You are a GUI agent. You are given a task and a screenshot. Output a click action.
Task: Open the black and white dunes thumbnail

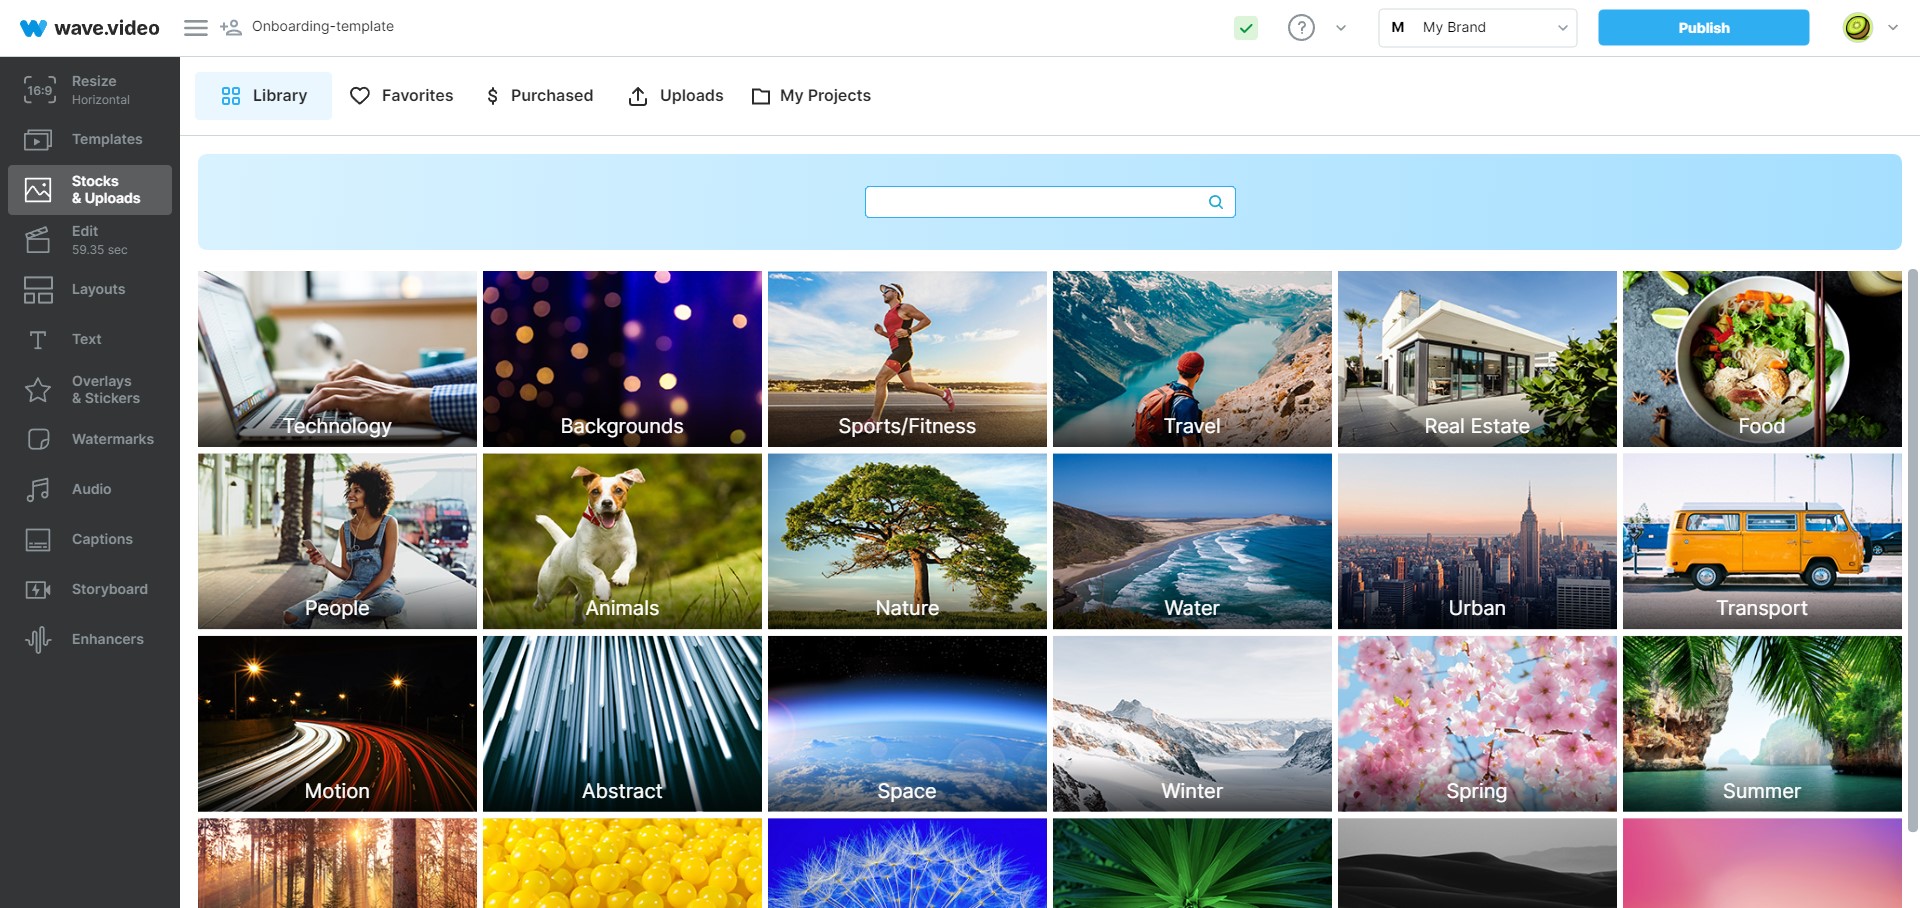(x=1477, y=863)
